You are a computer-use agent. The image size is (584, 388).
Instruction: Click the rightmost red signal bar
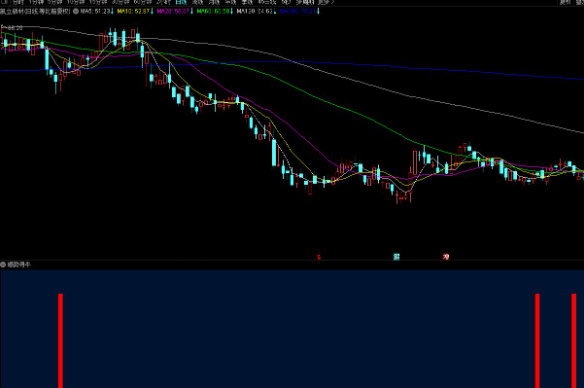tap(574, 341)
